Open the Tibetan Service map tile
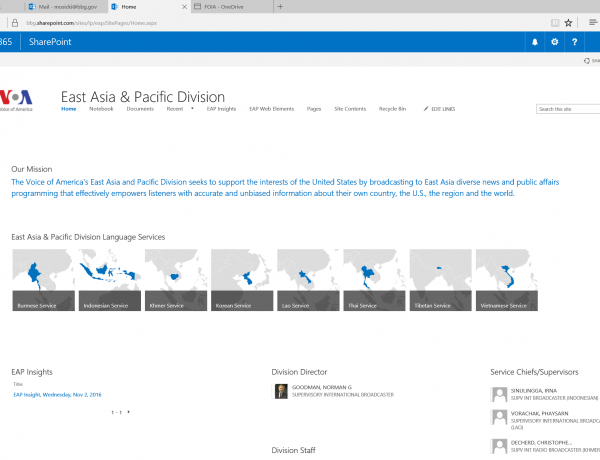The image size is (600, 460). point(440,280)
